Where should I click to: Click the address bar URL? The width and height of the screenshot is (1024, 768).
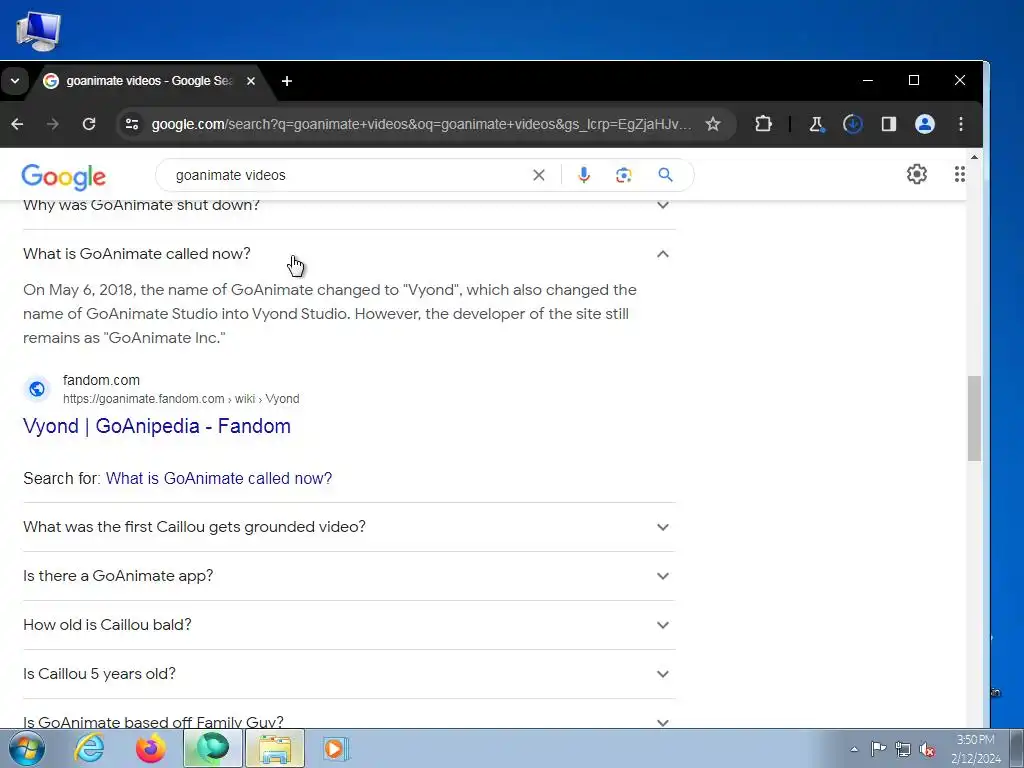(421, 124)
